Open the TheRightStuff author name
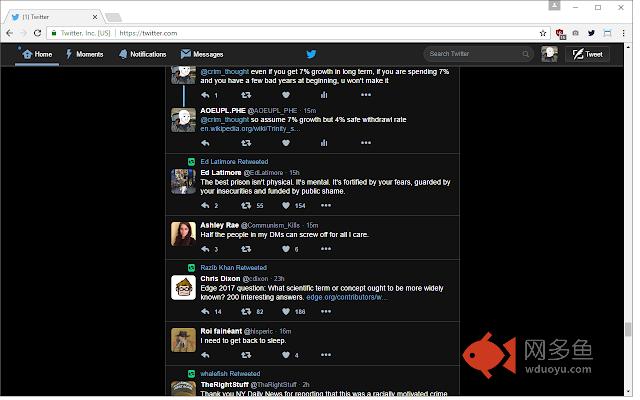Viewport: 640px width, 400px height. [224, 385]
